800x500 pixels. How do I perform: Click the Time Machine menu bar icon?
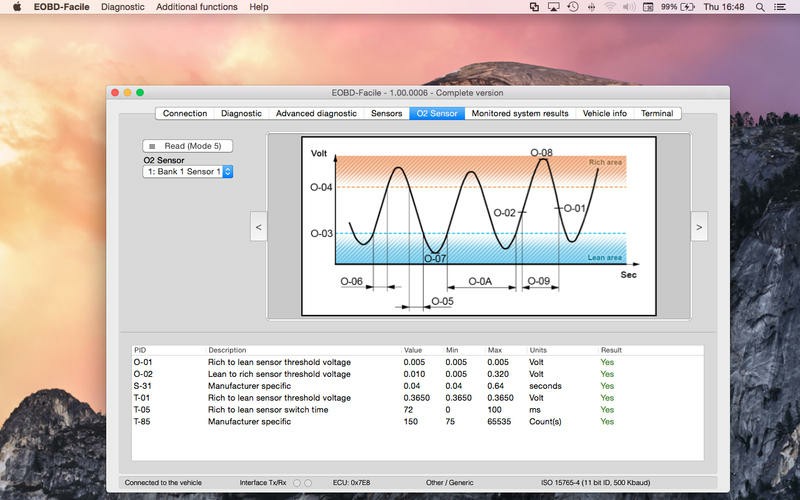(572, 7)
